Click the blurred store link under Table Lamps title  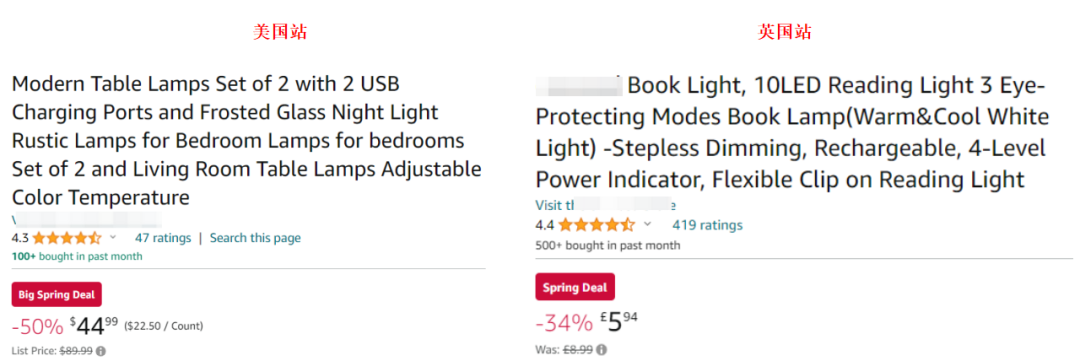pos(87,220)
